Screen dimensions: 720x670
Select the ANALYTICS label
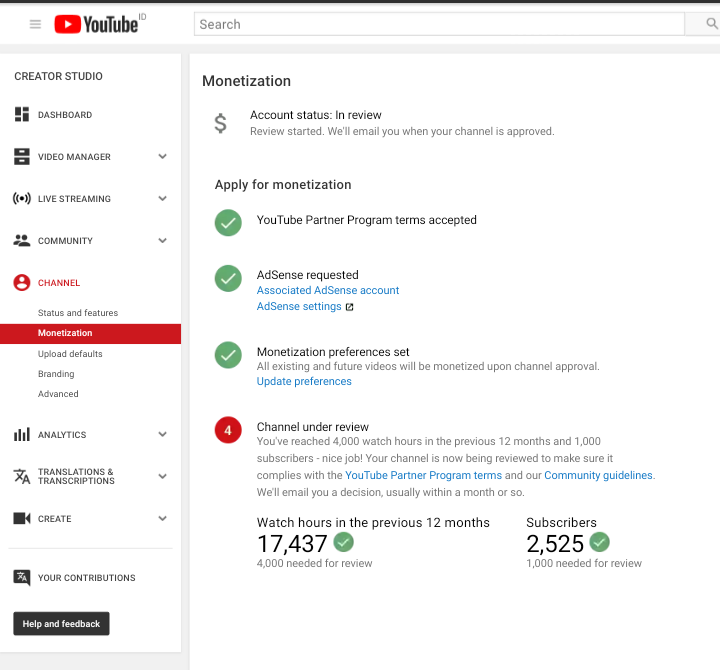point(62,435)
